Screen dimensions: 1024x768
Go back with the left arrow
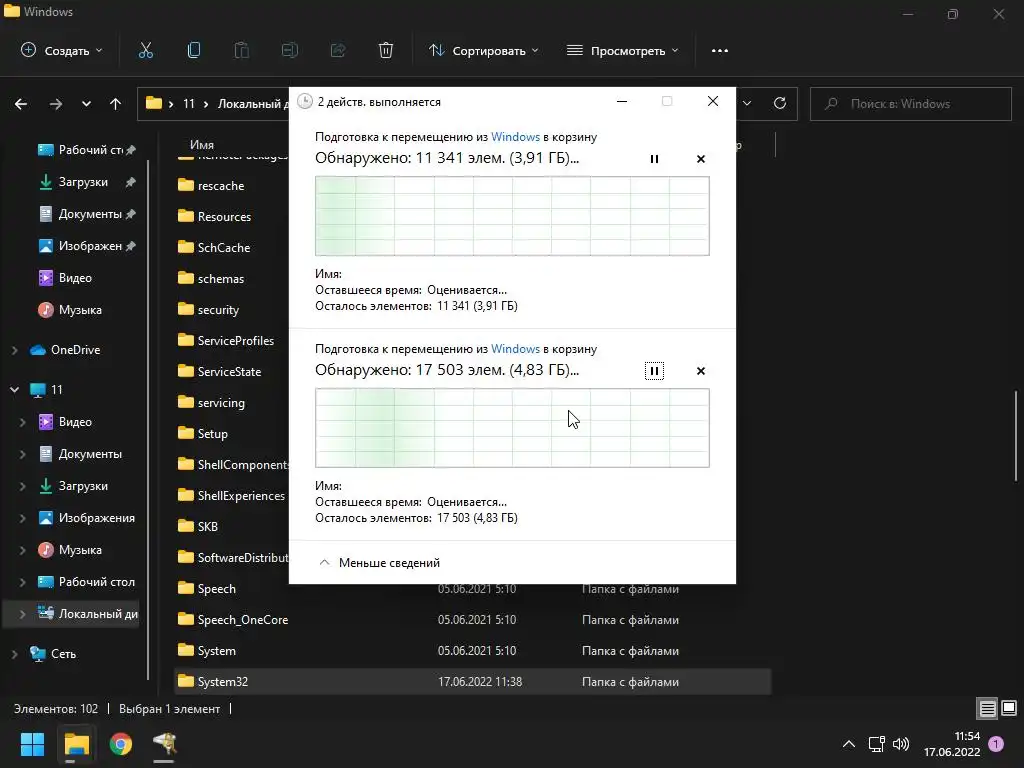tap(21, 104)
